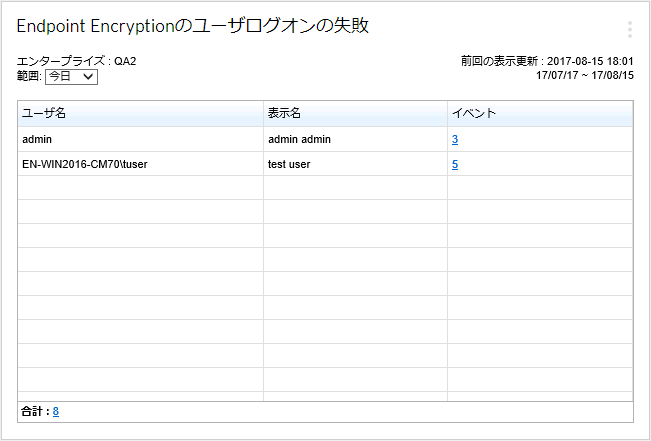Viewport: 651px width, 441px height.
Task: Click the 範囲 label beside the dropdown
Action: (x=30, y=76)
